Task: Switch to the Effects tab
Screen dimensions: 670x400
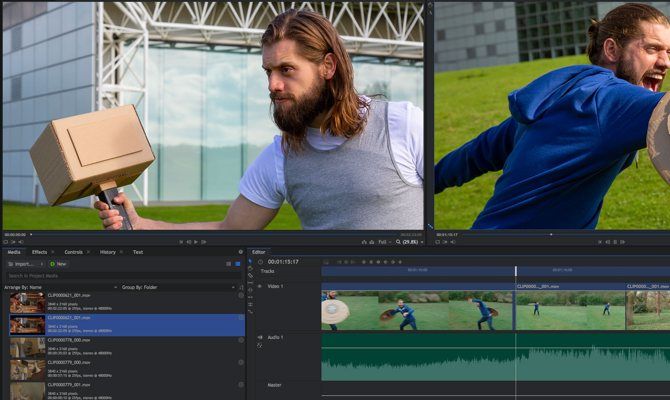Action: coord(40,252)
